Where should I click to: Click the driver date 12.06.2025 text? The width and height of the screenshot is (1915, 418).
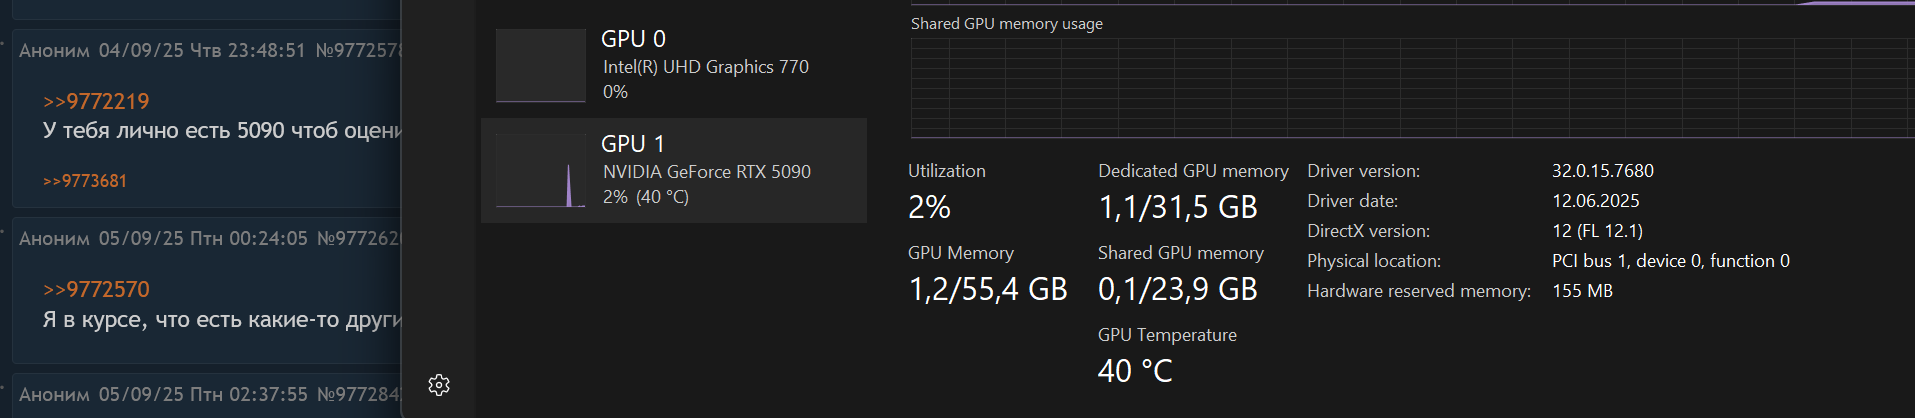pos(1595,201)
